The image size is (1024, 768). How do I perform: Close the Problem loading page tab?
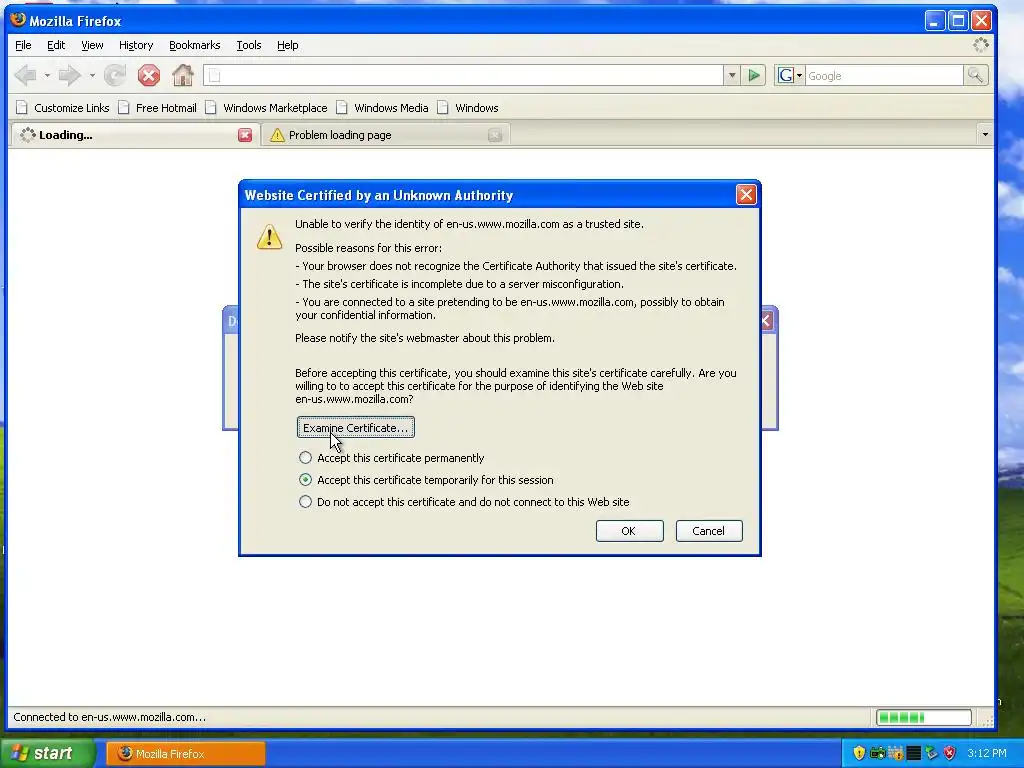click(x=495, y=135)
